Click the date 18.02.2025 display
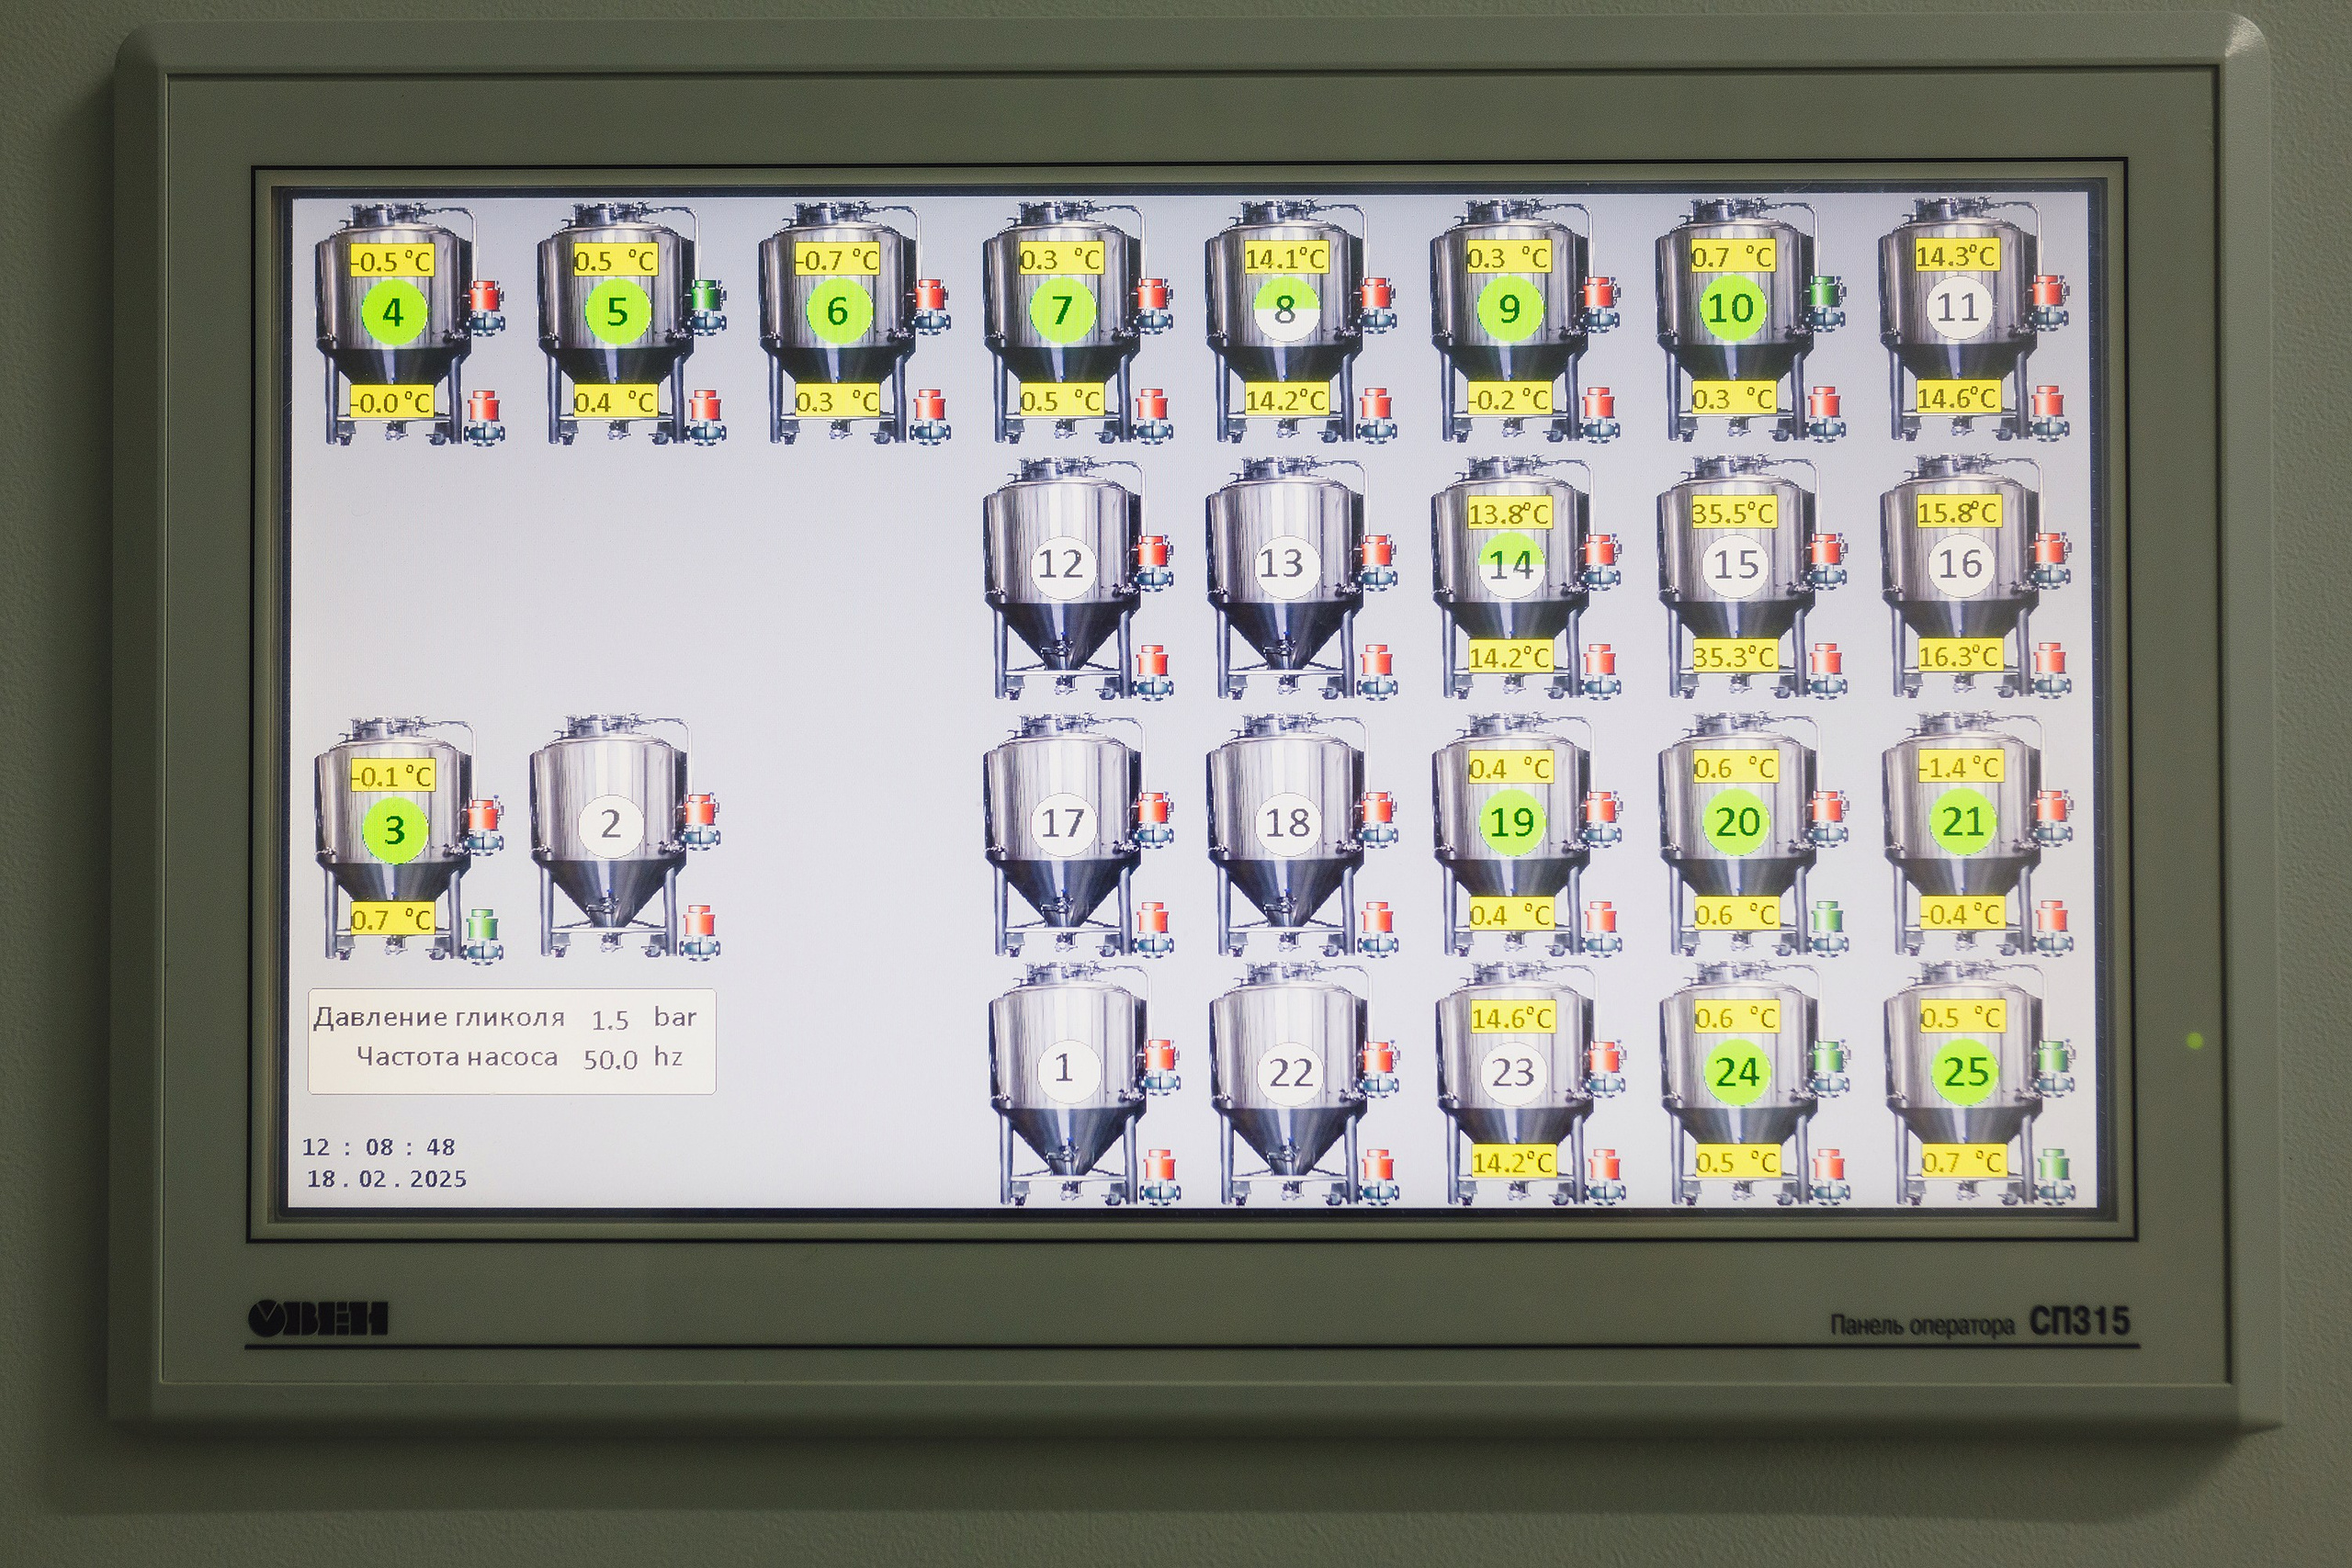Image resolution: width=2352 pixels, height=1568 pixels. click(x=386, y=1179)
